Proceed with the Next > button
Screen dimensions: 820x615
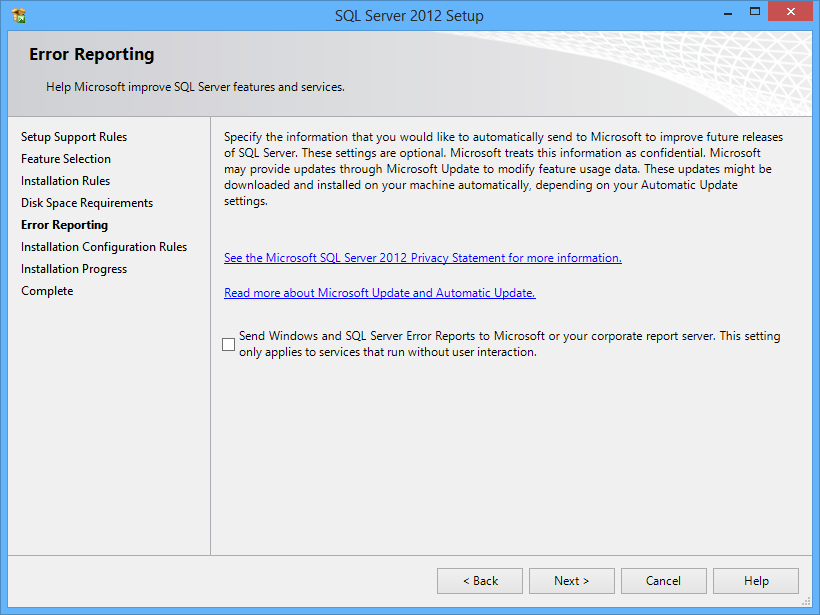[572, 581]
